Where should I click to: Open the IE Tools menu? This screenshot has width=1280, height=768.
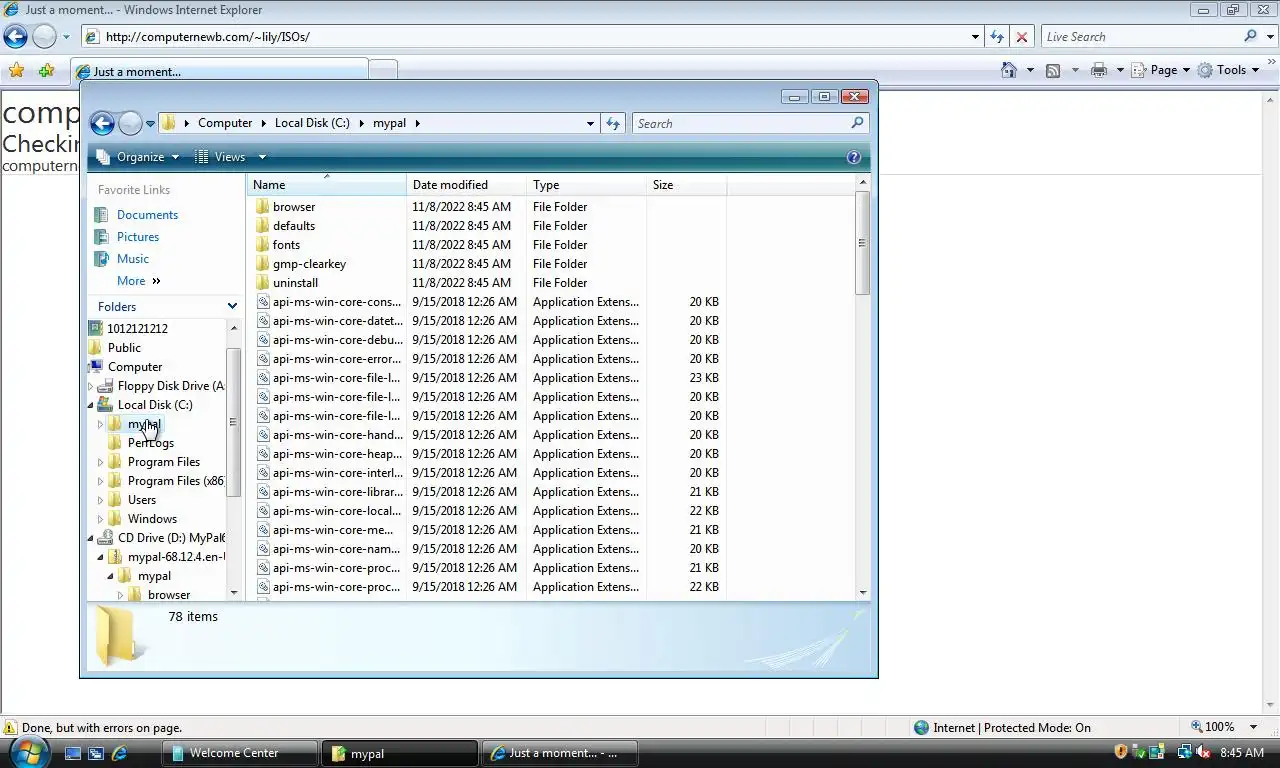1228,70
